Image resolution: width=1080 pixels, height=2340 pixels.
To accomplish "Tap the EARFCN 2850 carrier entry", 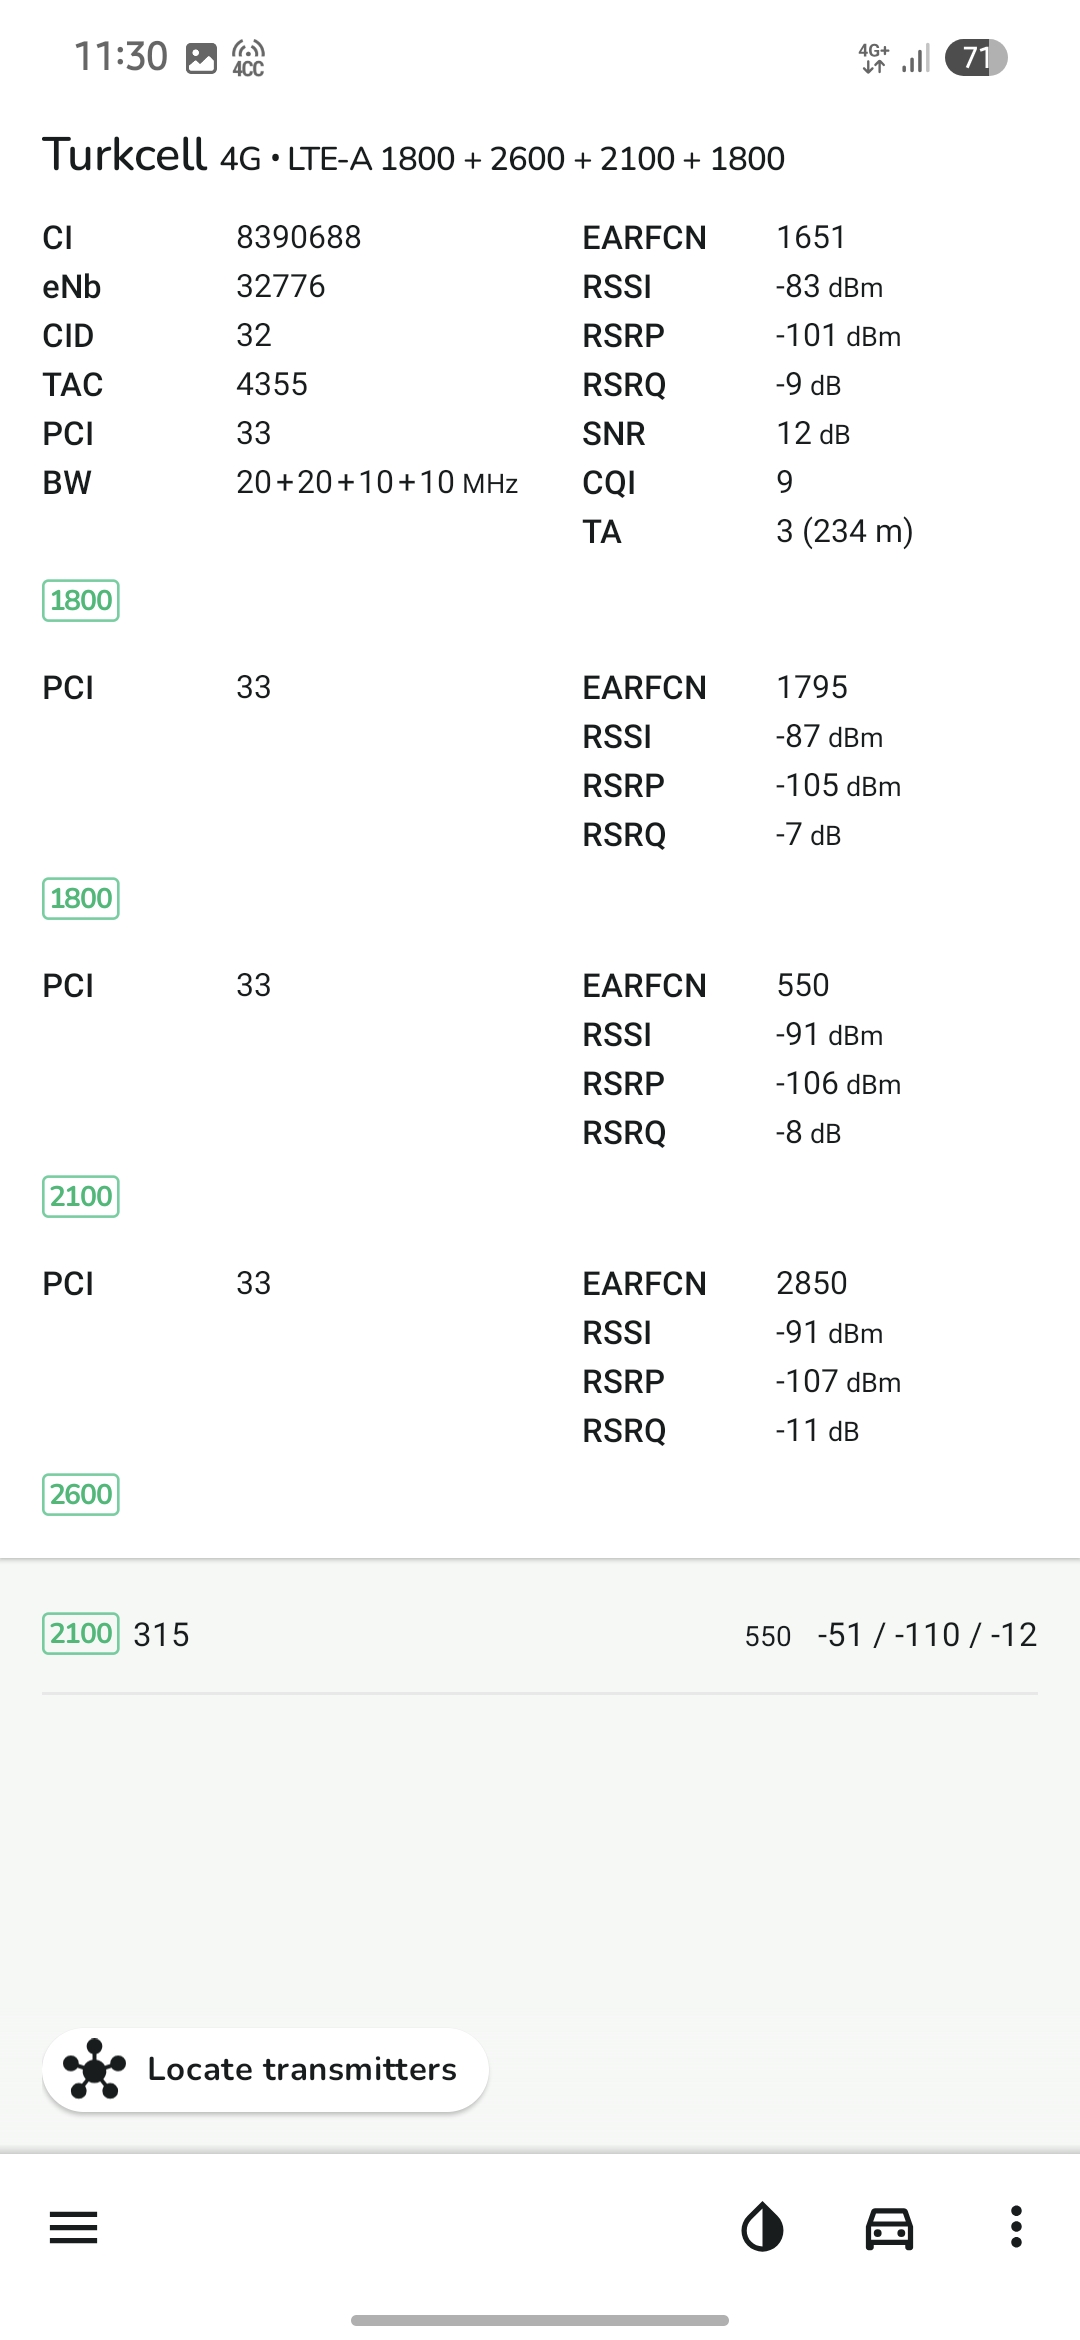I will tap(811, 1283).
